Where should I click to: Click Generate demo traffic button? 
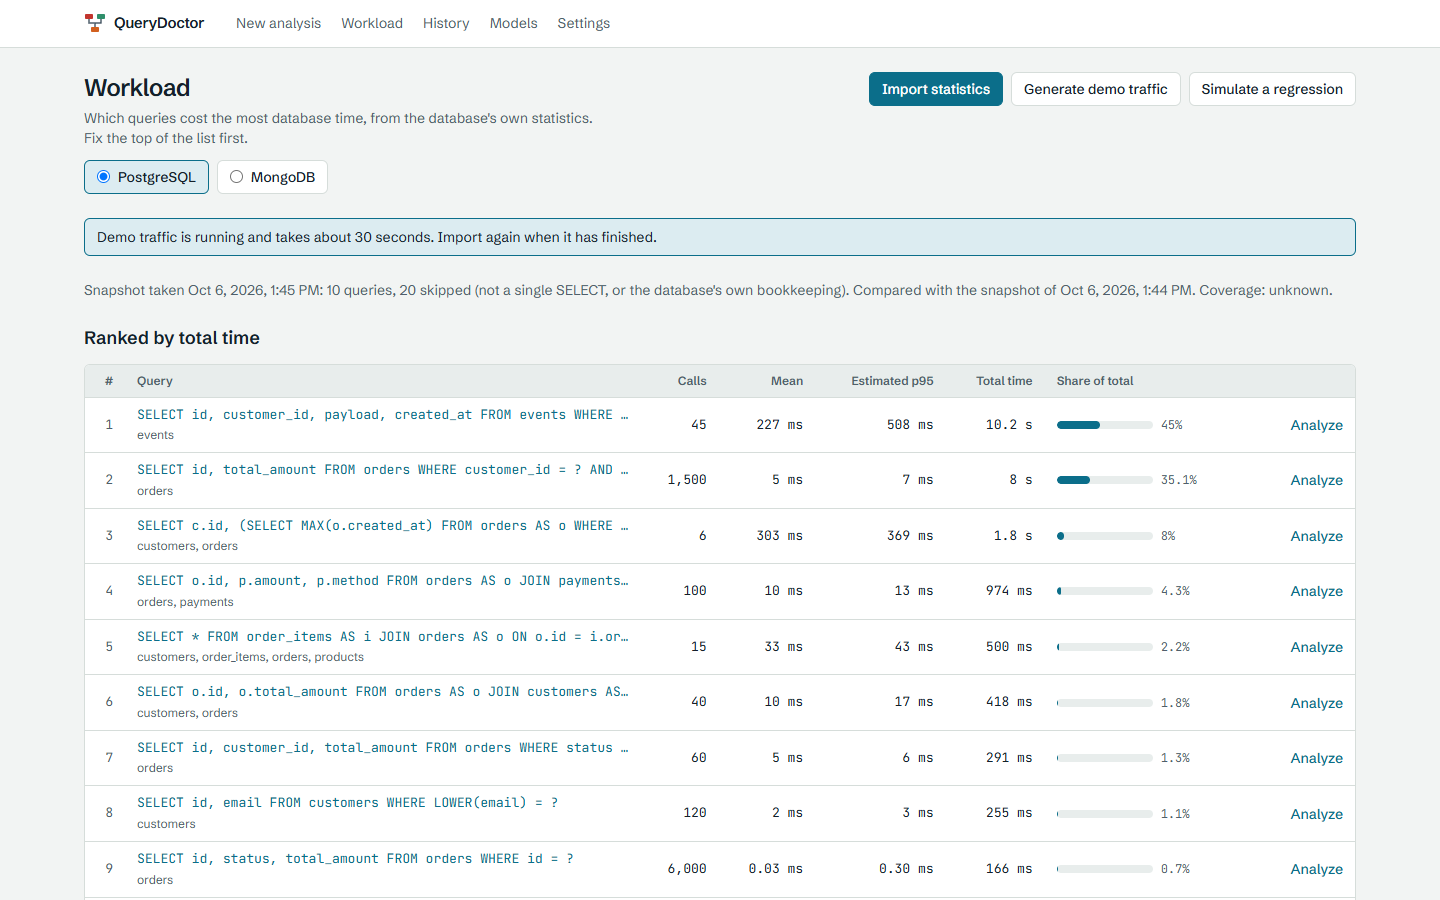[x=1096, y=89]
